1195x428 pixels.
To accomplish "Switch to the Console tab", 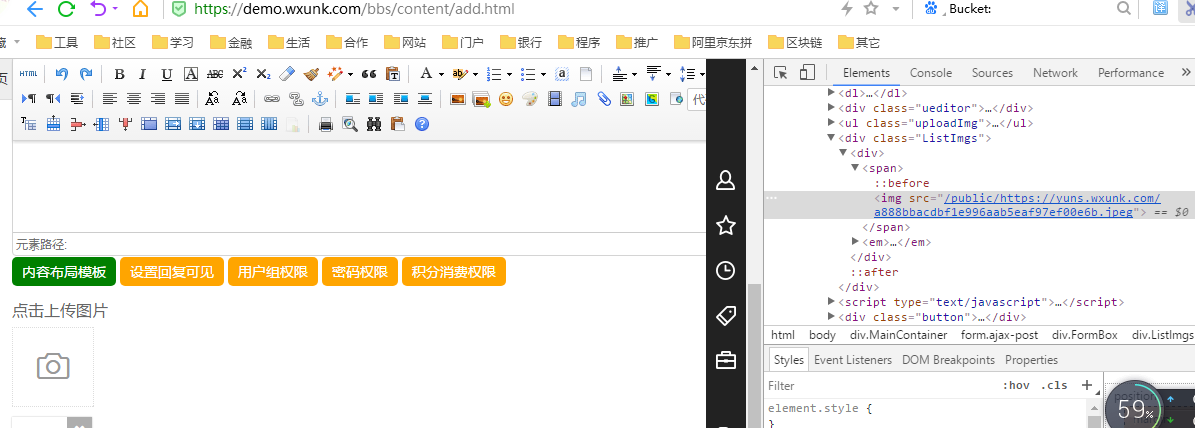I will [x=930, y=73].
